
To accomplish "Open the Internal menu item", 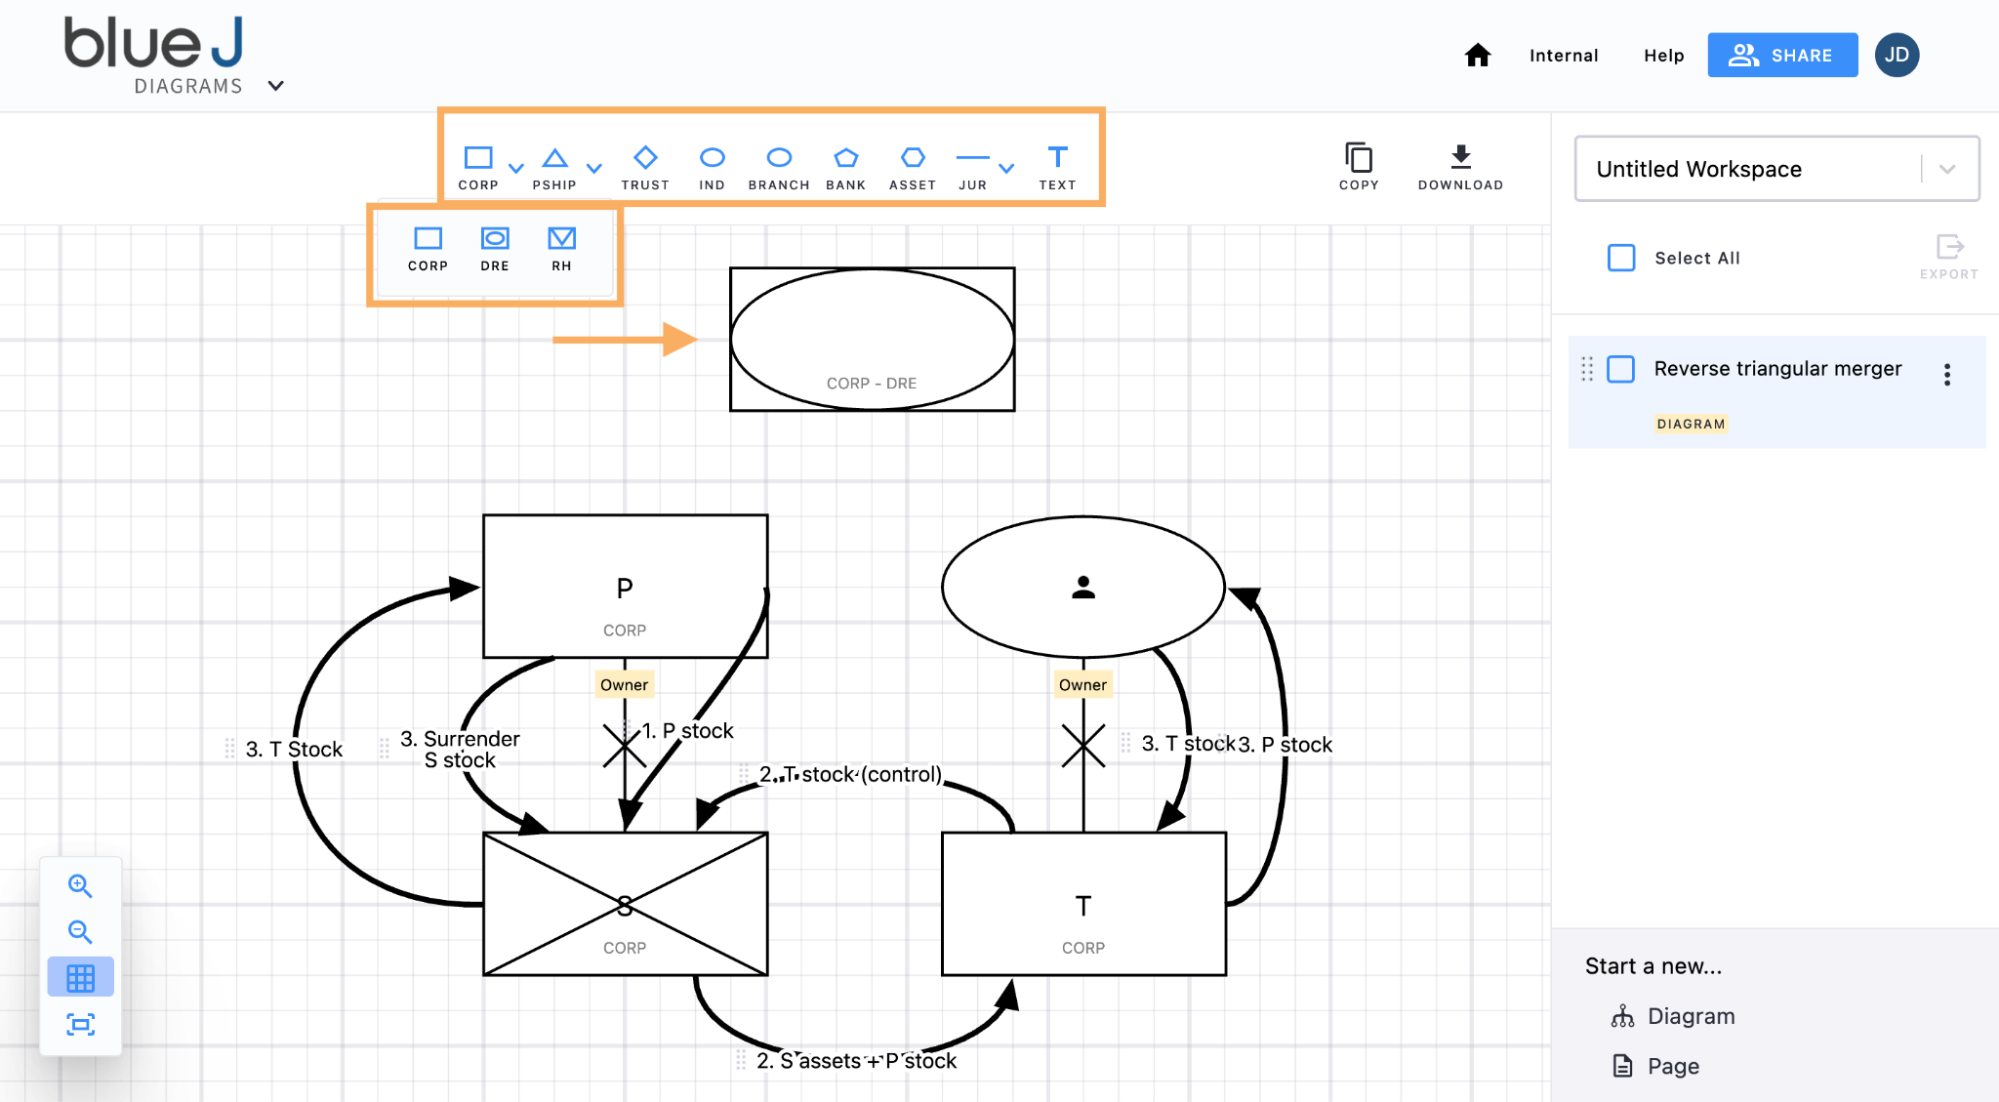I will tap(1563, 56).
